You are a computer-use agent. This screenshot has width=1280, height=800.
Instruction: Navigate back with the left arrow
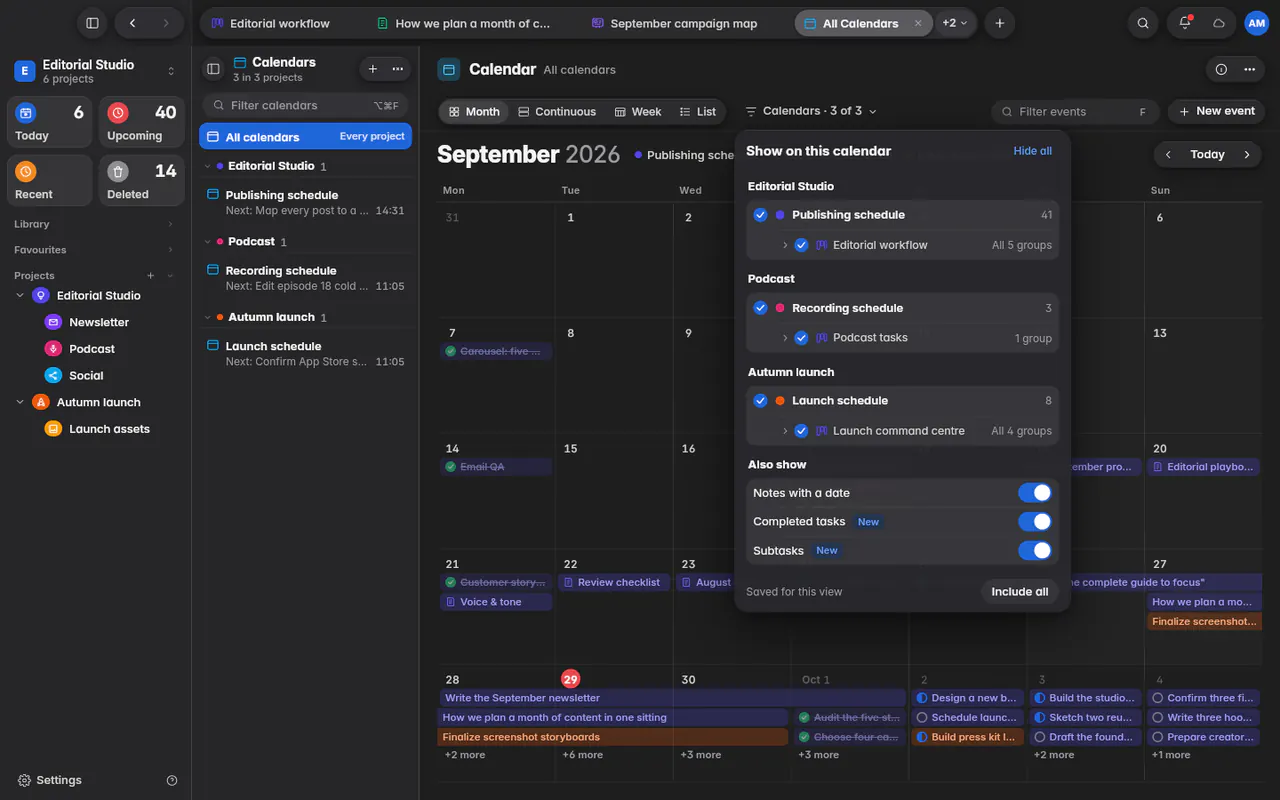click(x=132, y=23)
